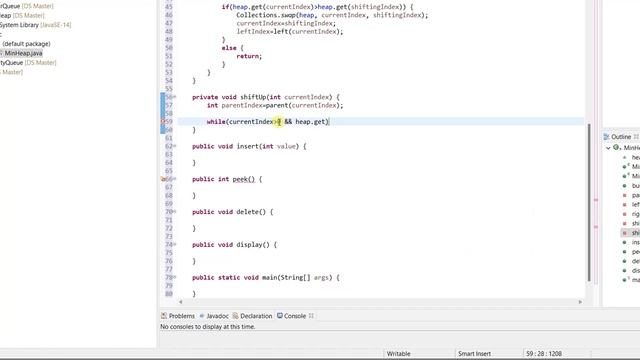Click the horizontal scrollbar left arrow
This screenshot has height=360, width=640.
tap(181, 302)
